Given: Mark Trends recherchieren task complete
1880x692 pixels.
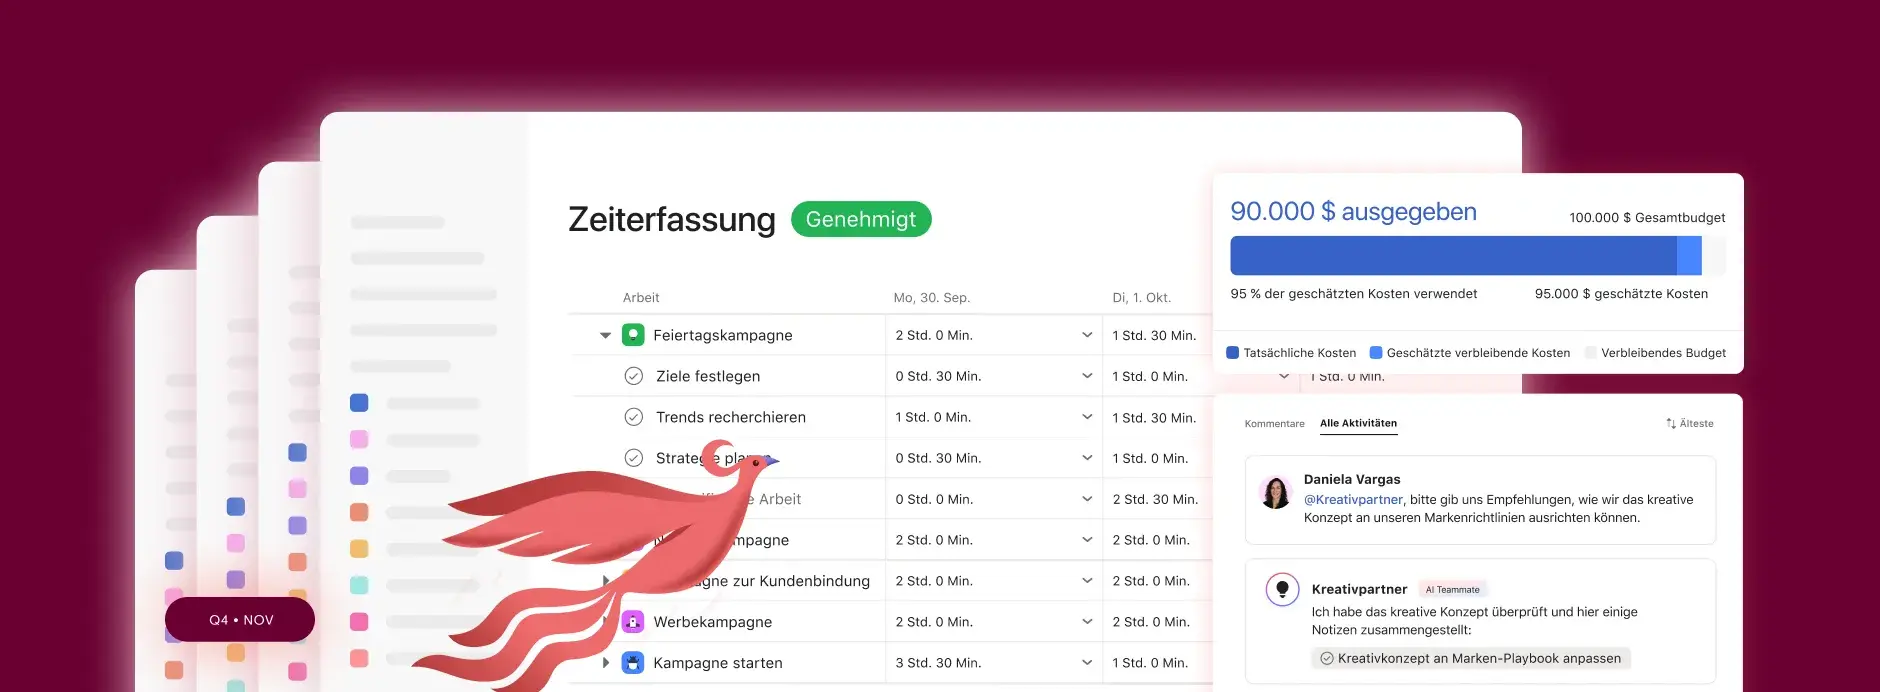Looking at the screenshot, I should tap(633, 417).
